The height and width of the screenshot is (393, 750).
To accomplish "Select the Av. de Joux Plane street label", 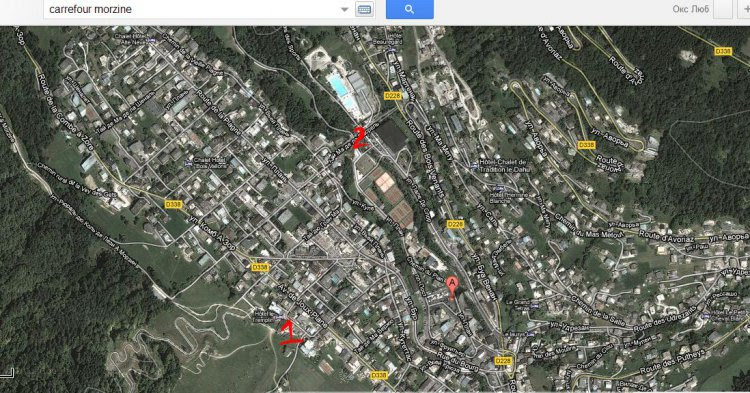I will (303, 306).
